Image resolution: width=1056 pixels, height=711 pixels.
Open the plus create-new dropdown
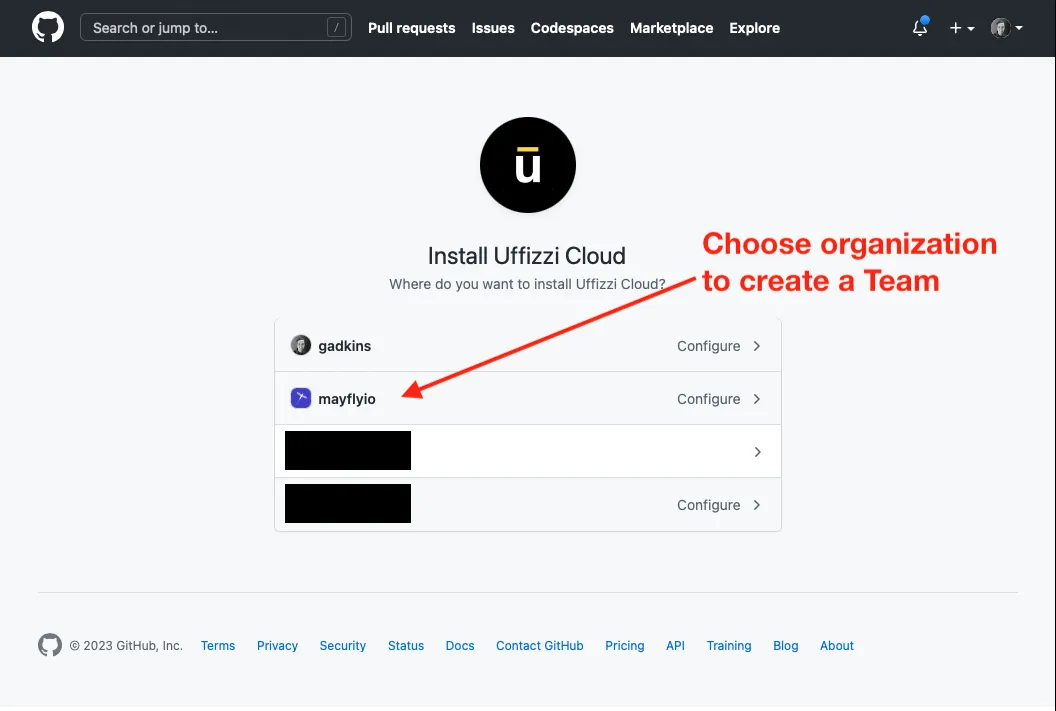click(961, 28)
